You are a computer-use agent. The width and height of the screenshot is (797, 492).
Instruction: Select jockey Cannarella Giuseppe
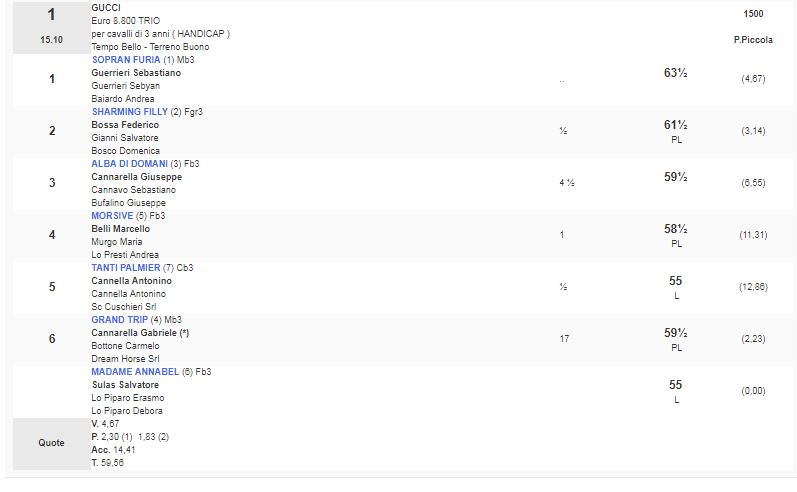coord(136,177)
